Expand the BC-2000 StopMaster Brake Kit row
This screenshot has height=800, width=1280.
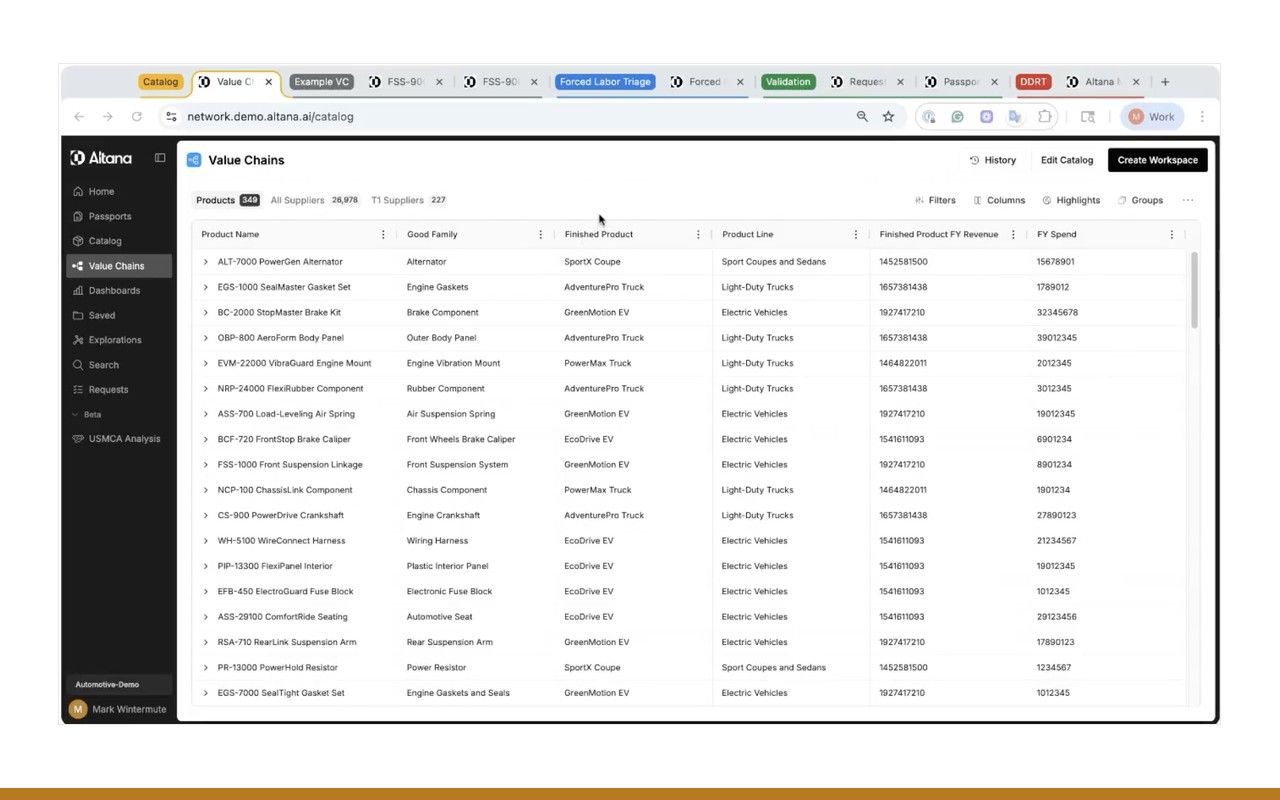pyautogui.click(x=206, y=313)
